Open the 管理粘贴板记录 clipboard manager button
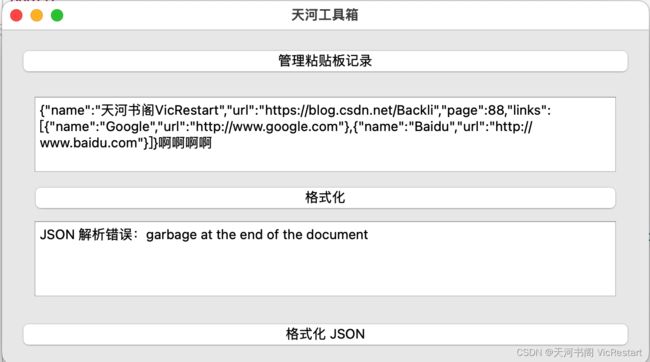650x362 pixels. click(325, 61)
